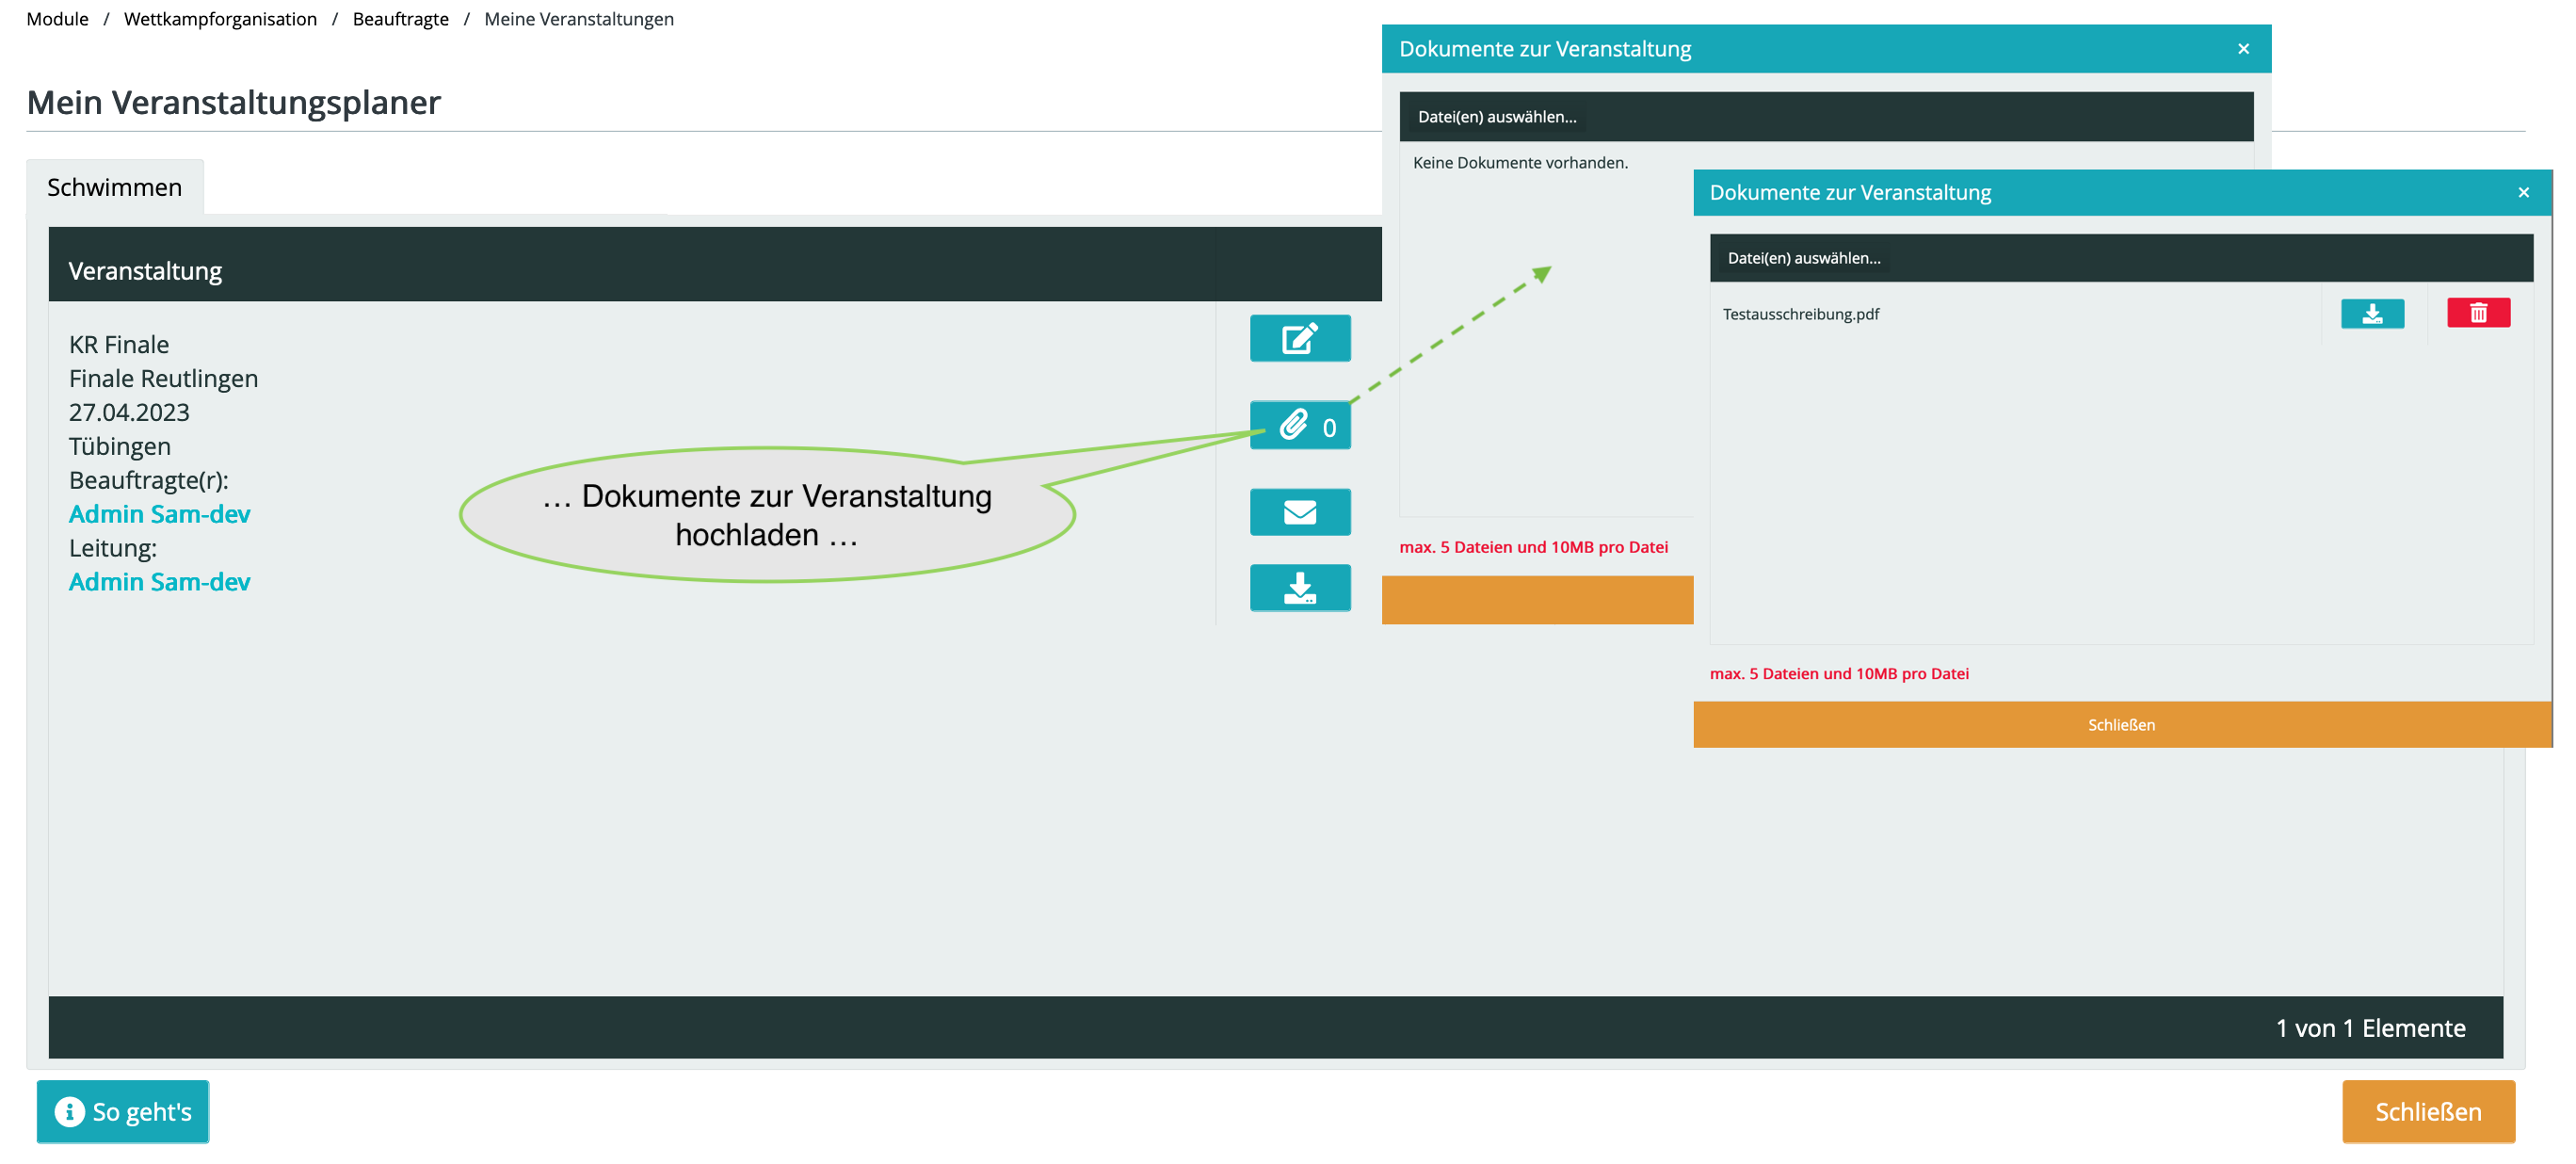Select the Schwimmen tab
The height and width of the screenshot is (1164, 2576).
click(115, 188)
